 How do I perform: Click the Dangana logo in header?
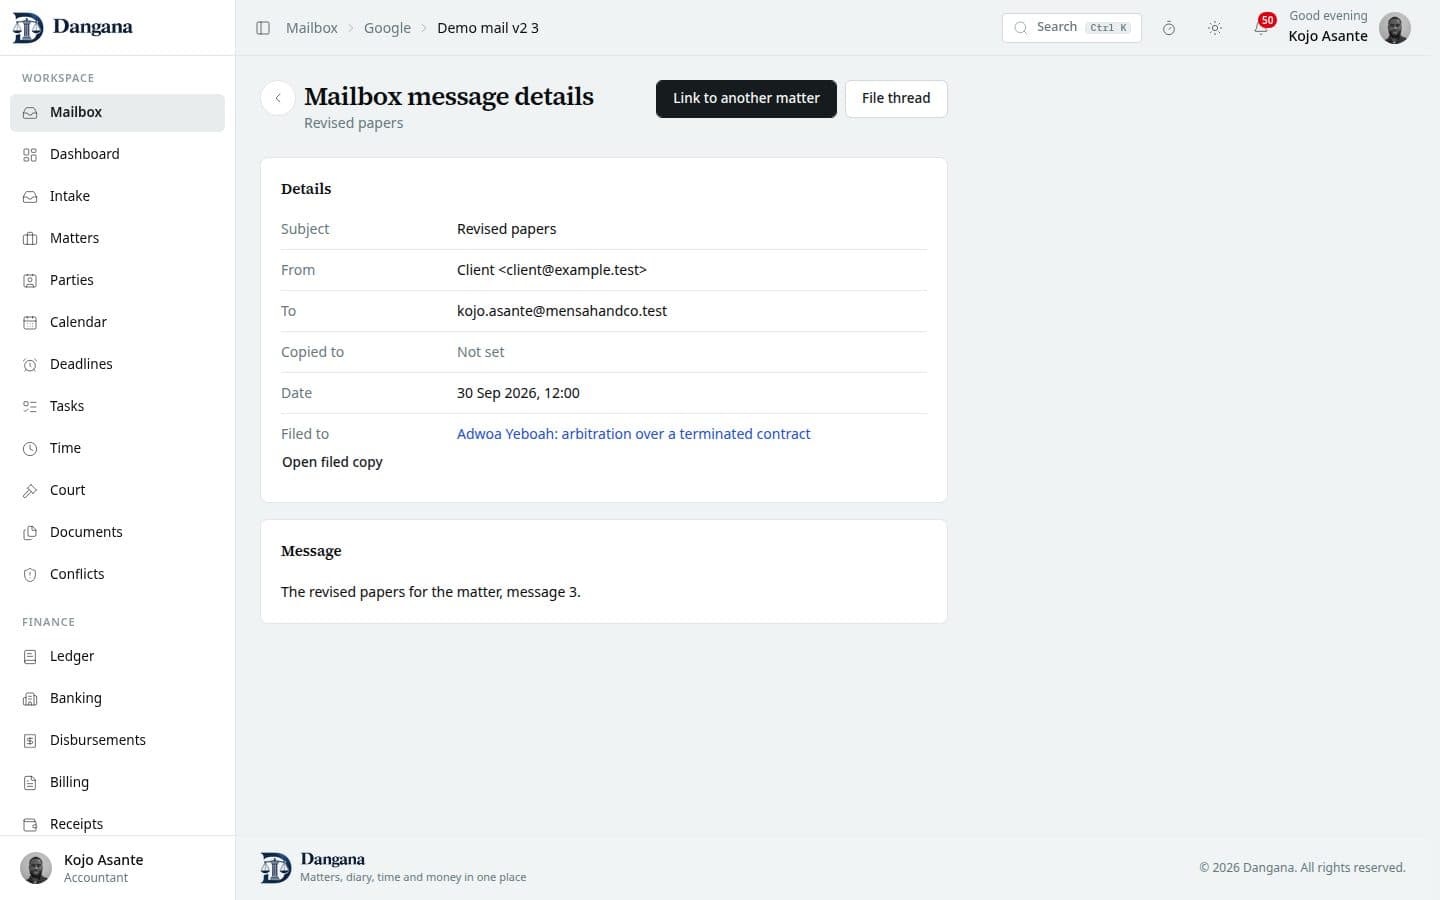click(72, 27)
